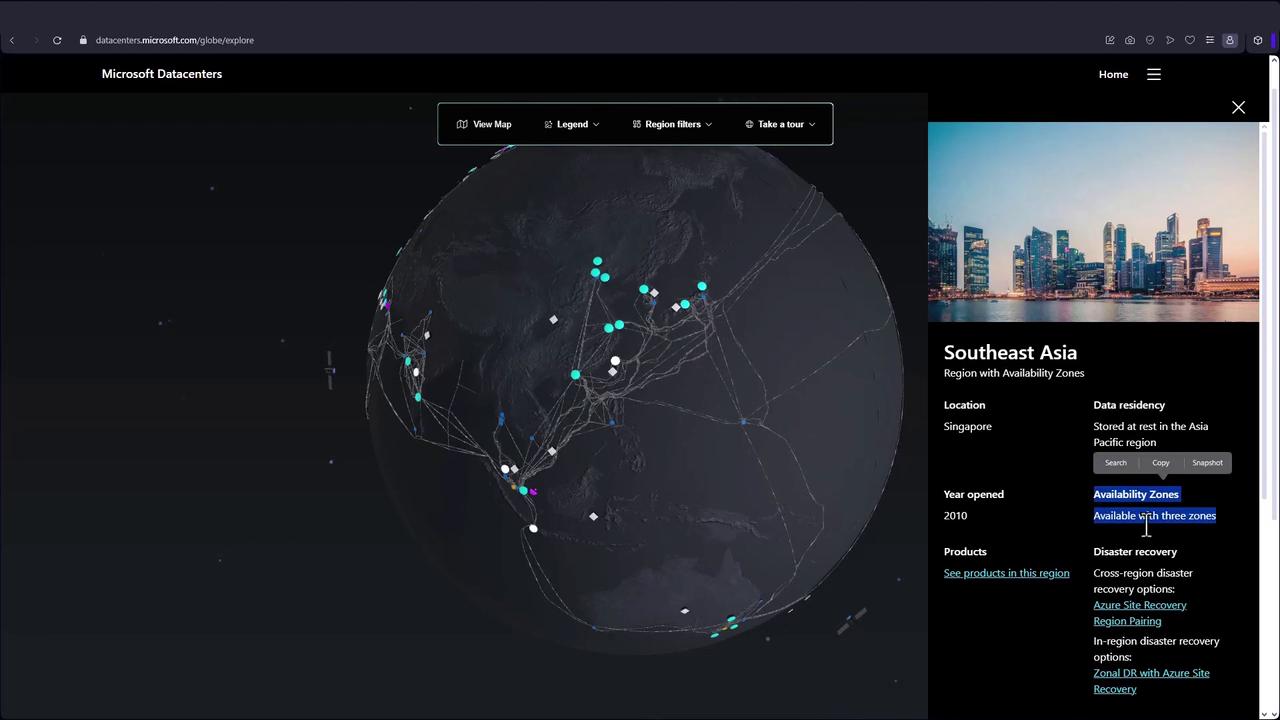Follow the Region Pairing link
The width and height of the screenshot is (1280, 720).
[1127, 621]
